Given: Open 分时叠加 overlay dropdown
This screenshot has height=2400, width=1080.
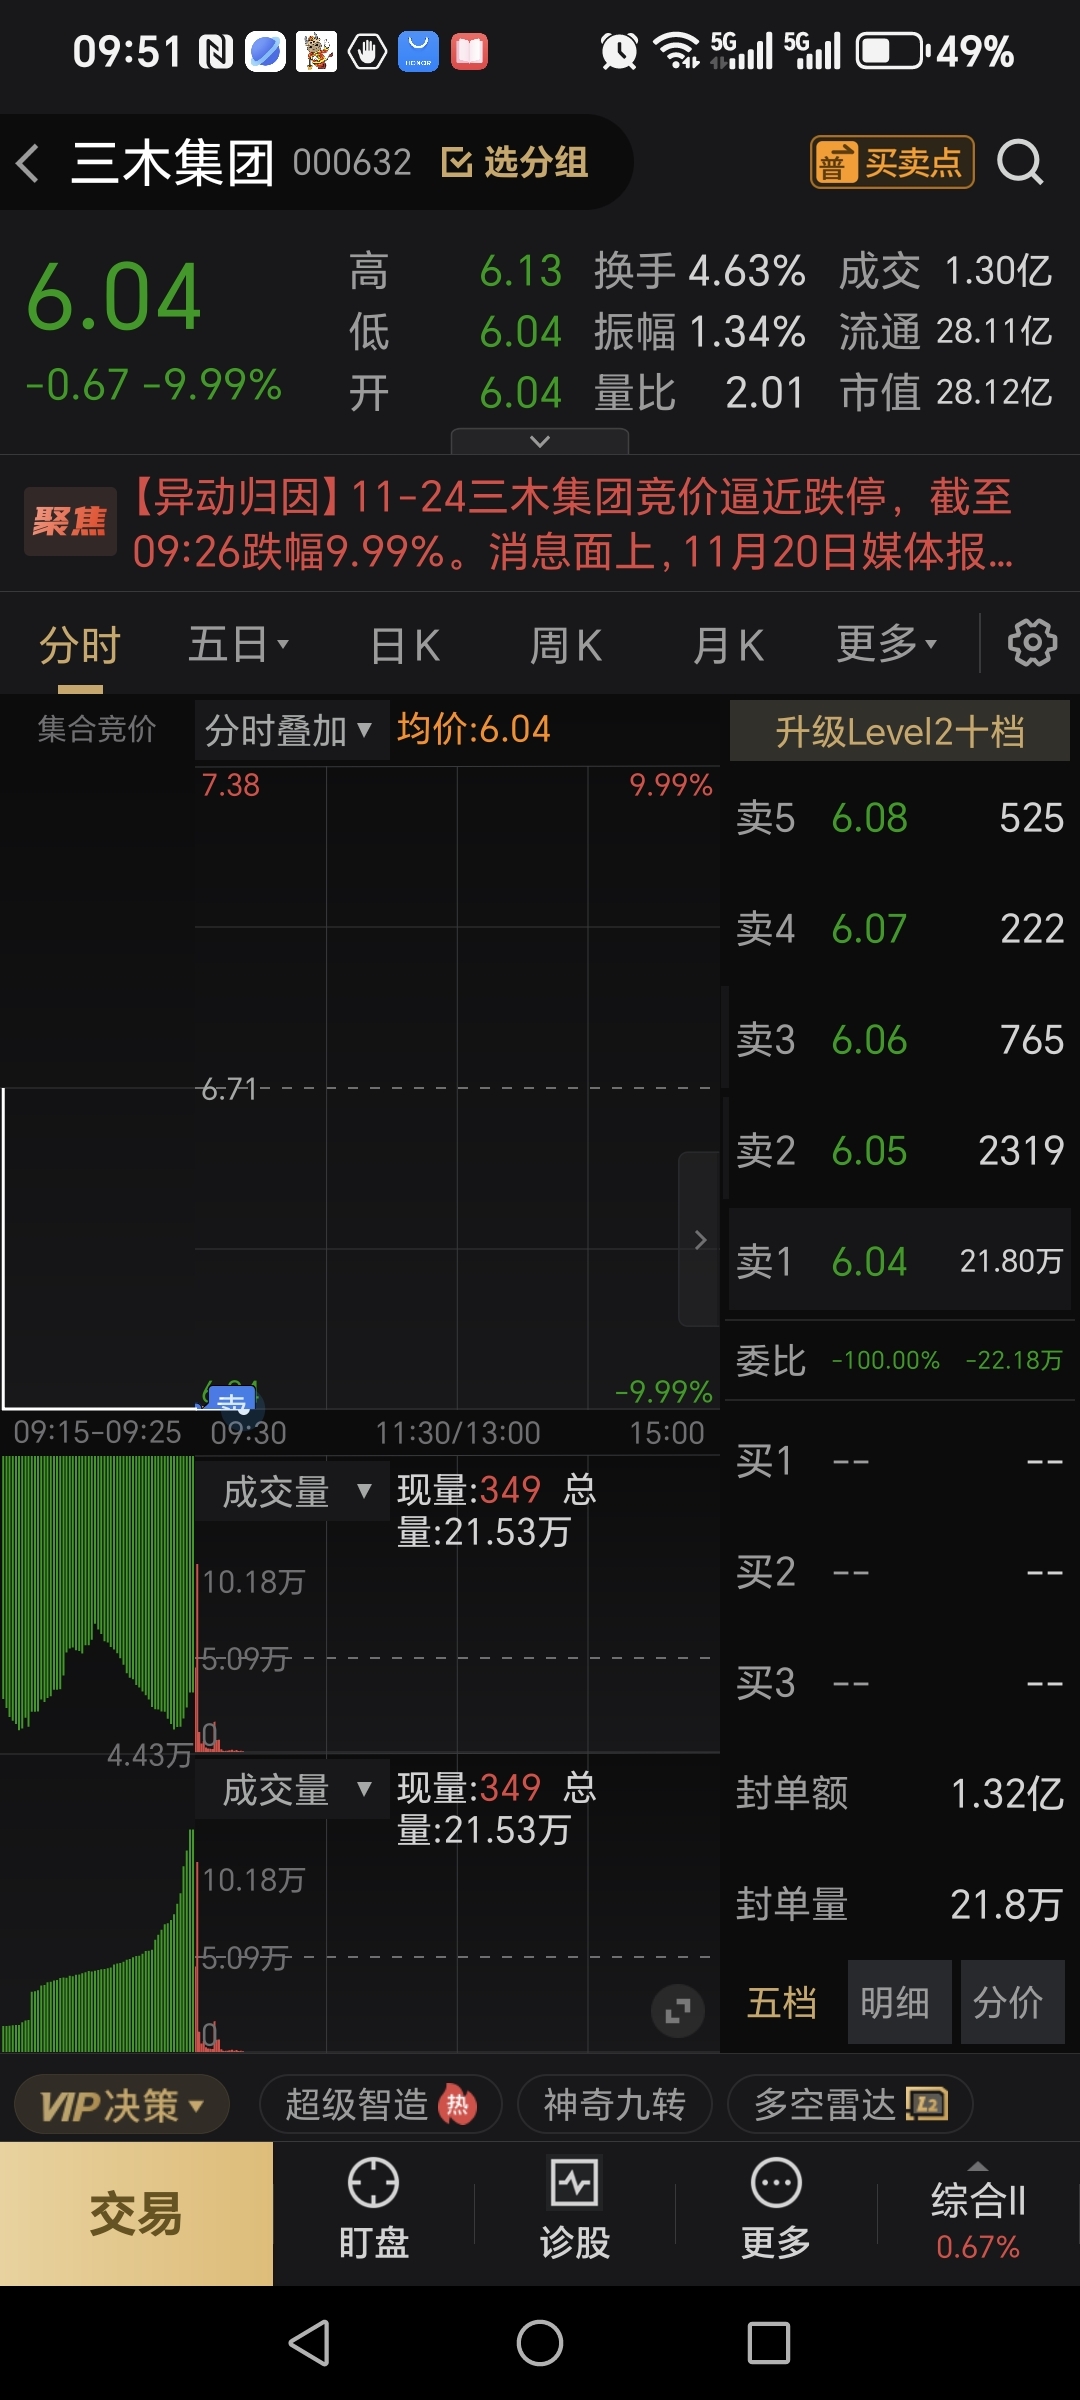Looking at the screenshot, I should pos(291,731).
